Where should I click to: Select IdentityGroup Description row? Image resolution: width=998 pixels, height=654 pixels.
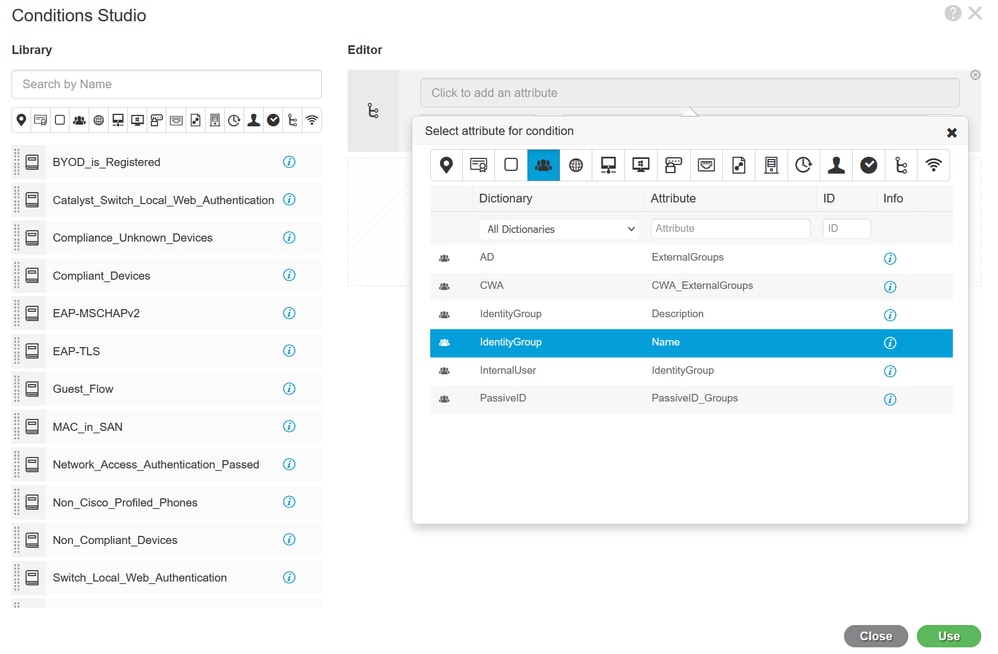coord(691,314)
